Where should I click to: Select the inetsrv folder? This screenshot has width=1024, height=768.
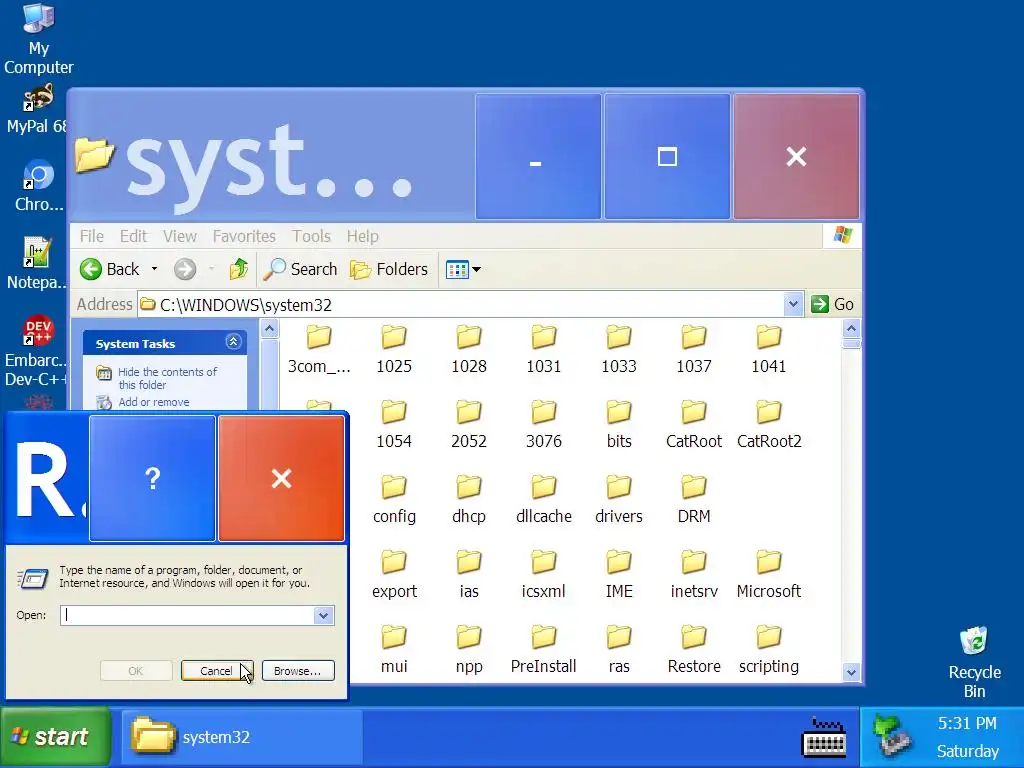(694, 575)
